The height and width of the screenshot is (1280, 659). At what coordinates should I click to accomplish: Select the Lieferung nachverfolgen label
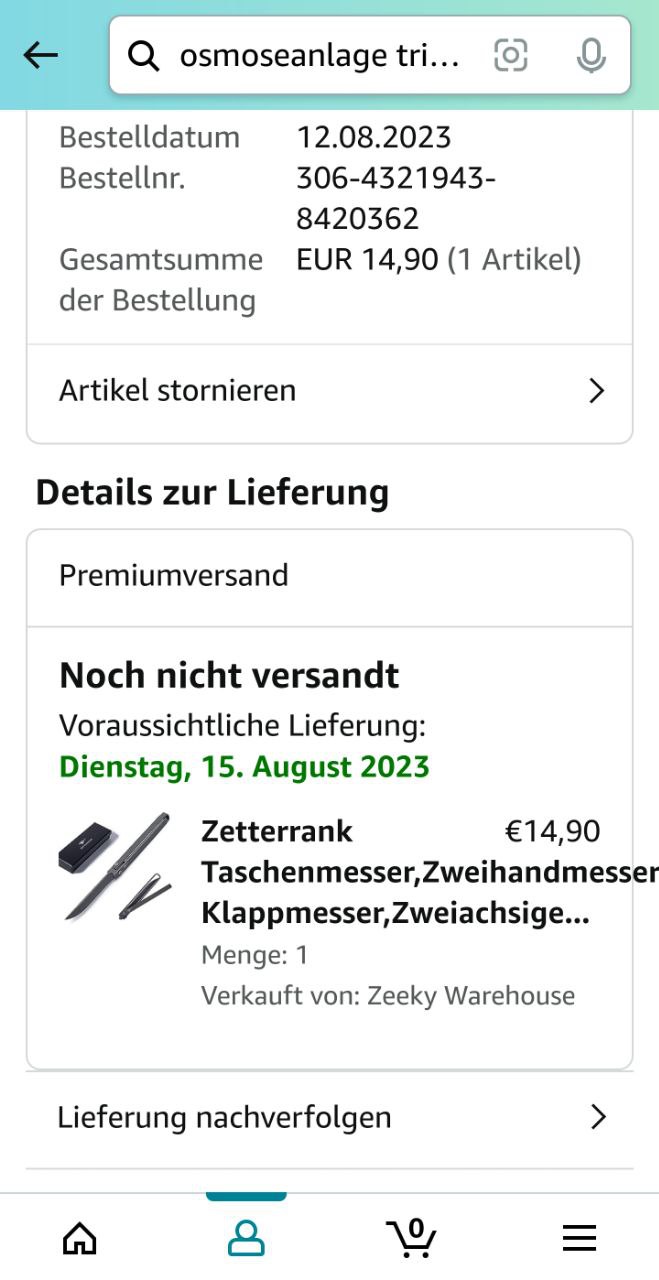coord(224,1117)
